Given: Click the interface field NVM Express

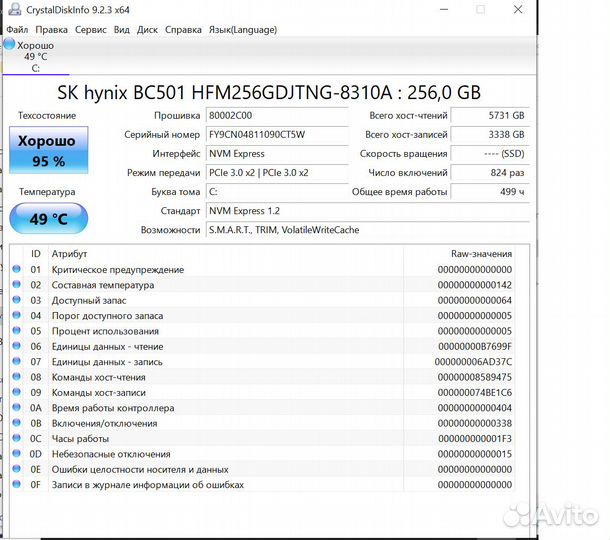Looking at the screenshot, I should click(277, 154).
